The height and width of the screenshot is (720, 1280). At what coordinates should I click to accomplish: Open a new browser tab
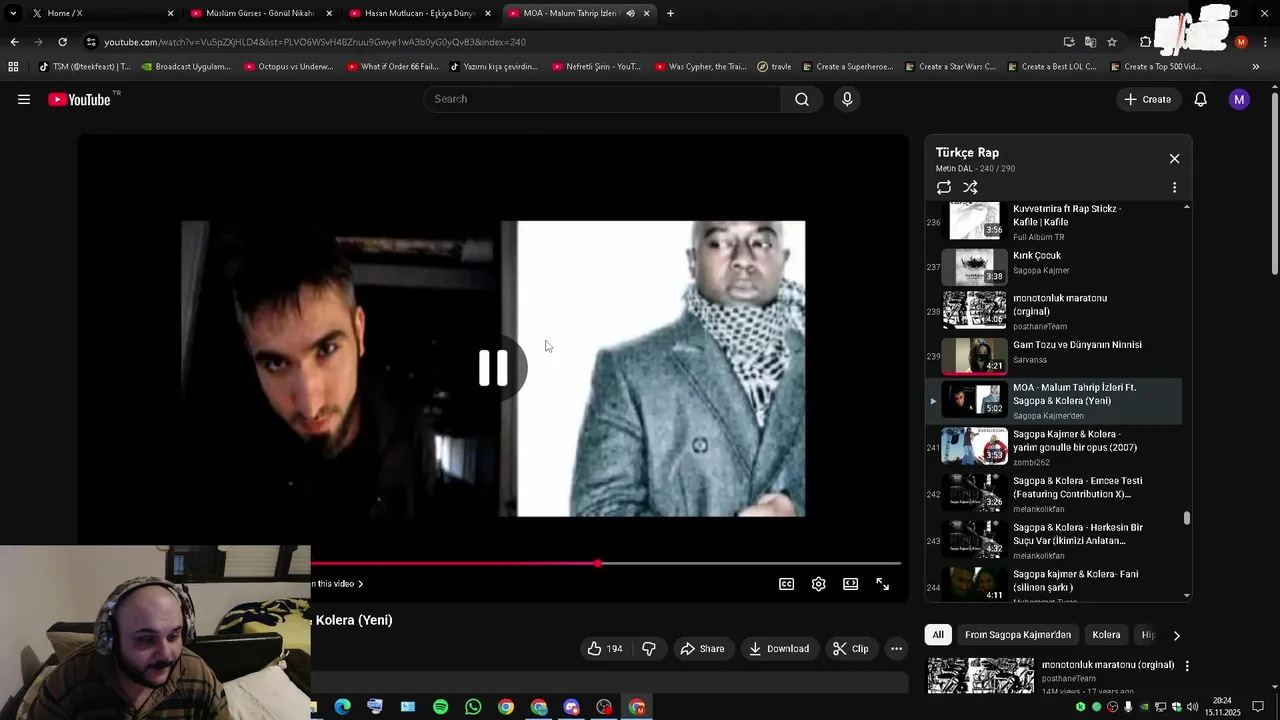point(670,13)
